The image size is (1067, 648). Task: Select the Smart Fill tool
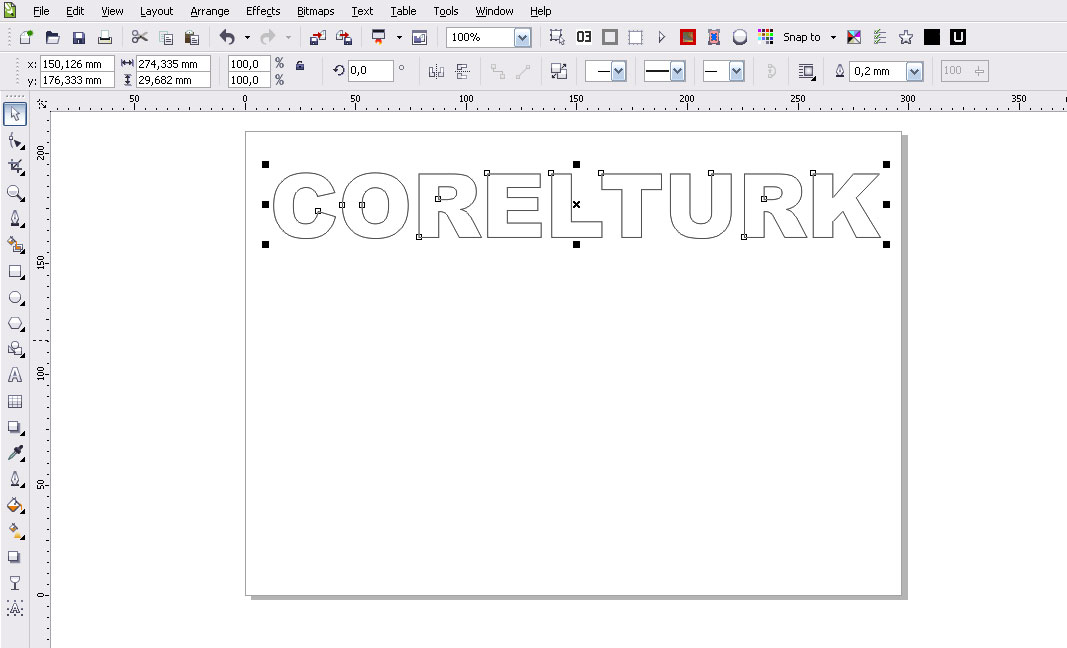pos(15,245)
